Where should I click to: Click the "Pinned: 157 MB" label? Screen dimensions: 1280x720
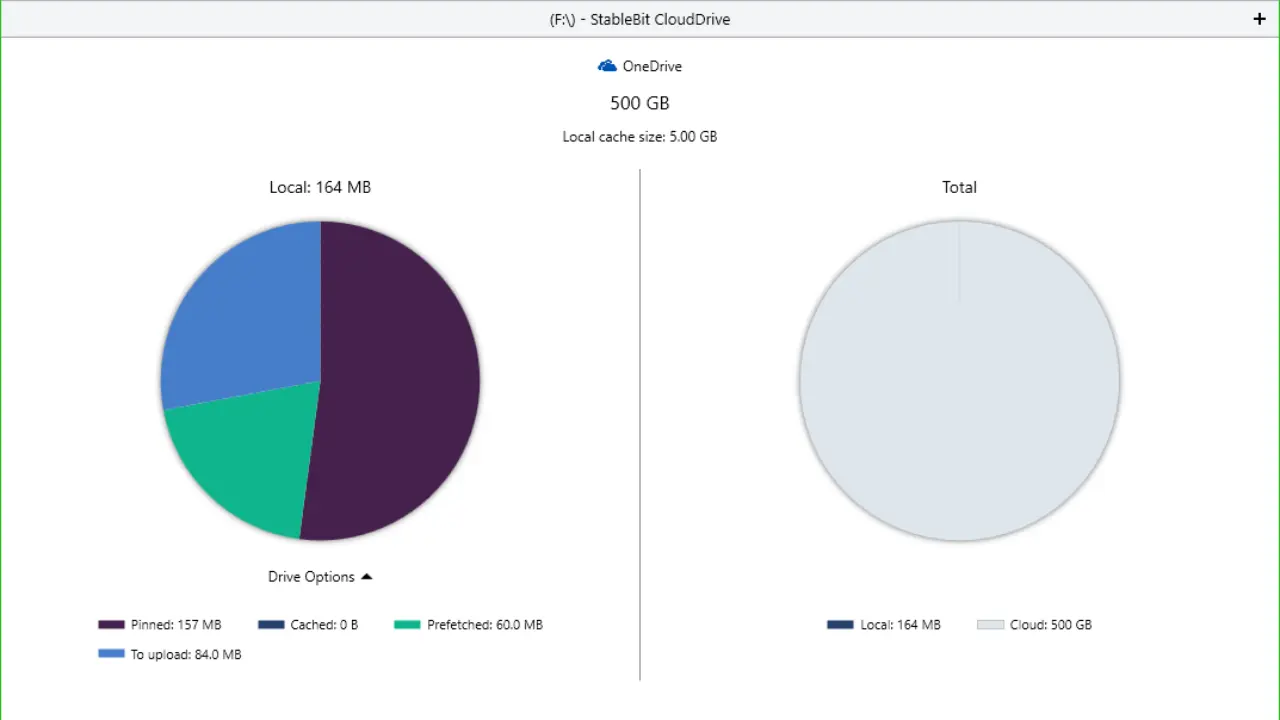(176, 625)
